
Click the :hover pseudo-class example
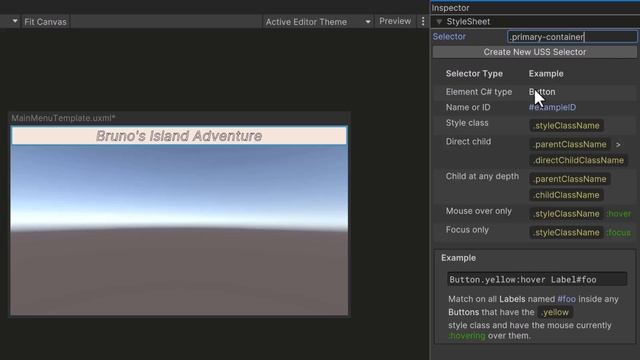click(x=619, y=214)
